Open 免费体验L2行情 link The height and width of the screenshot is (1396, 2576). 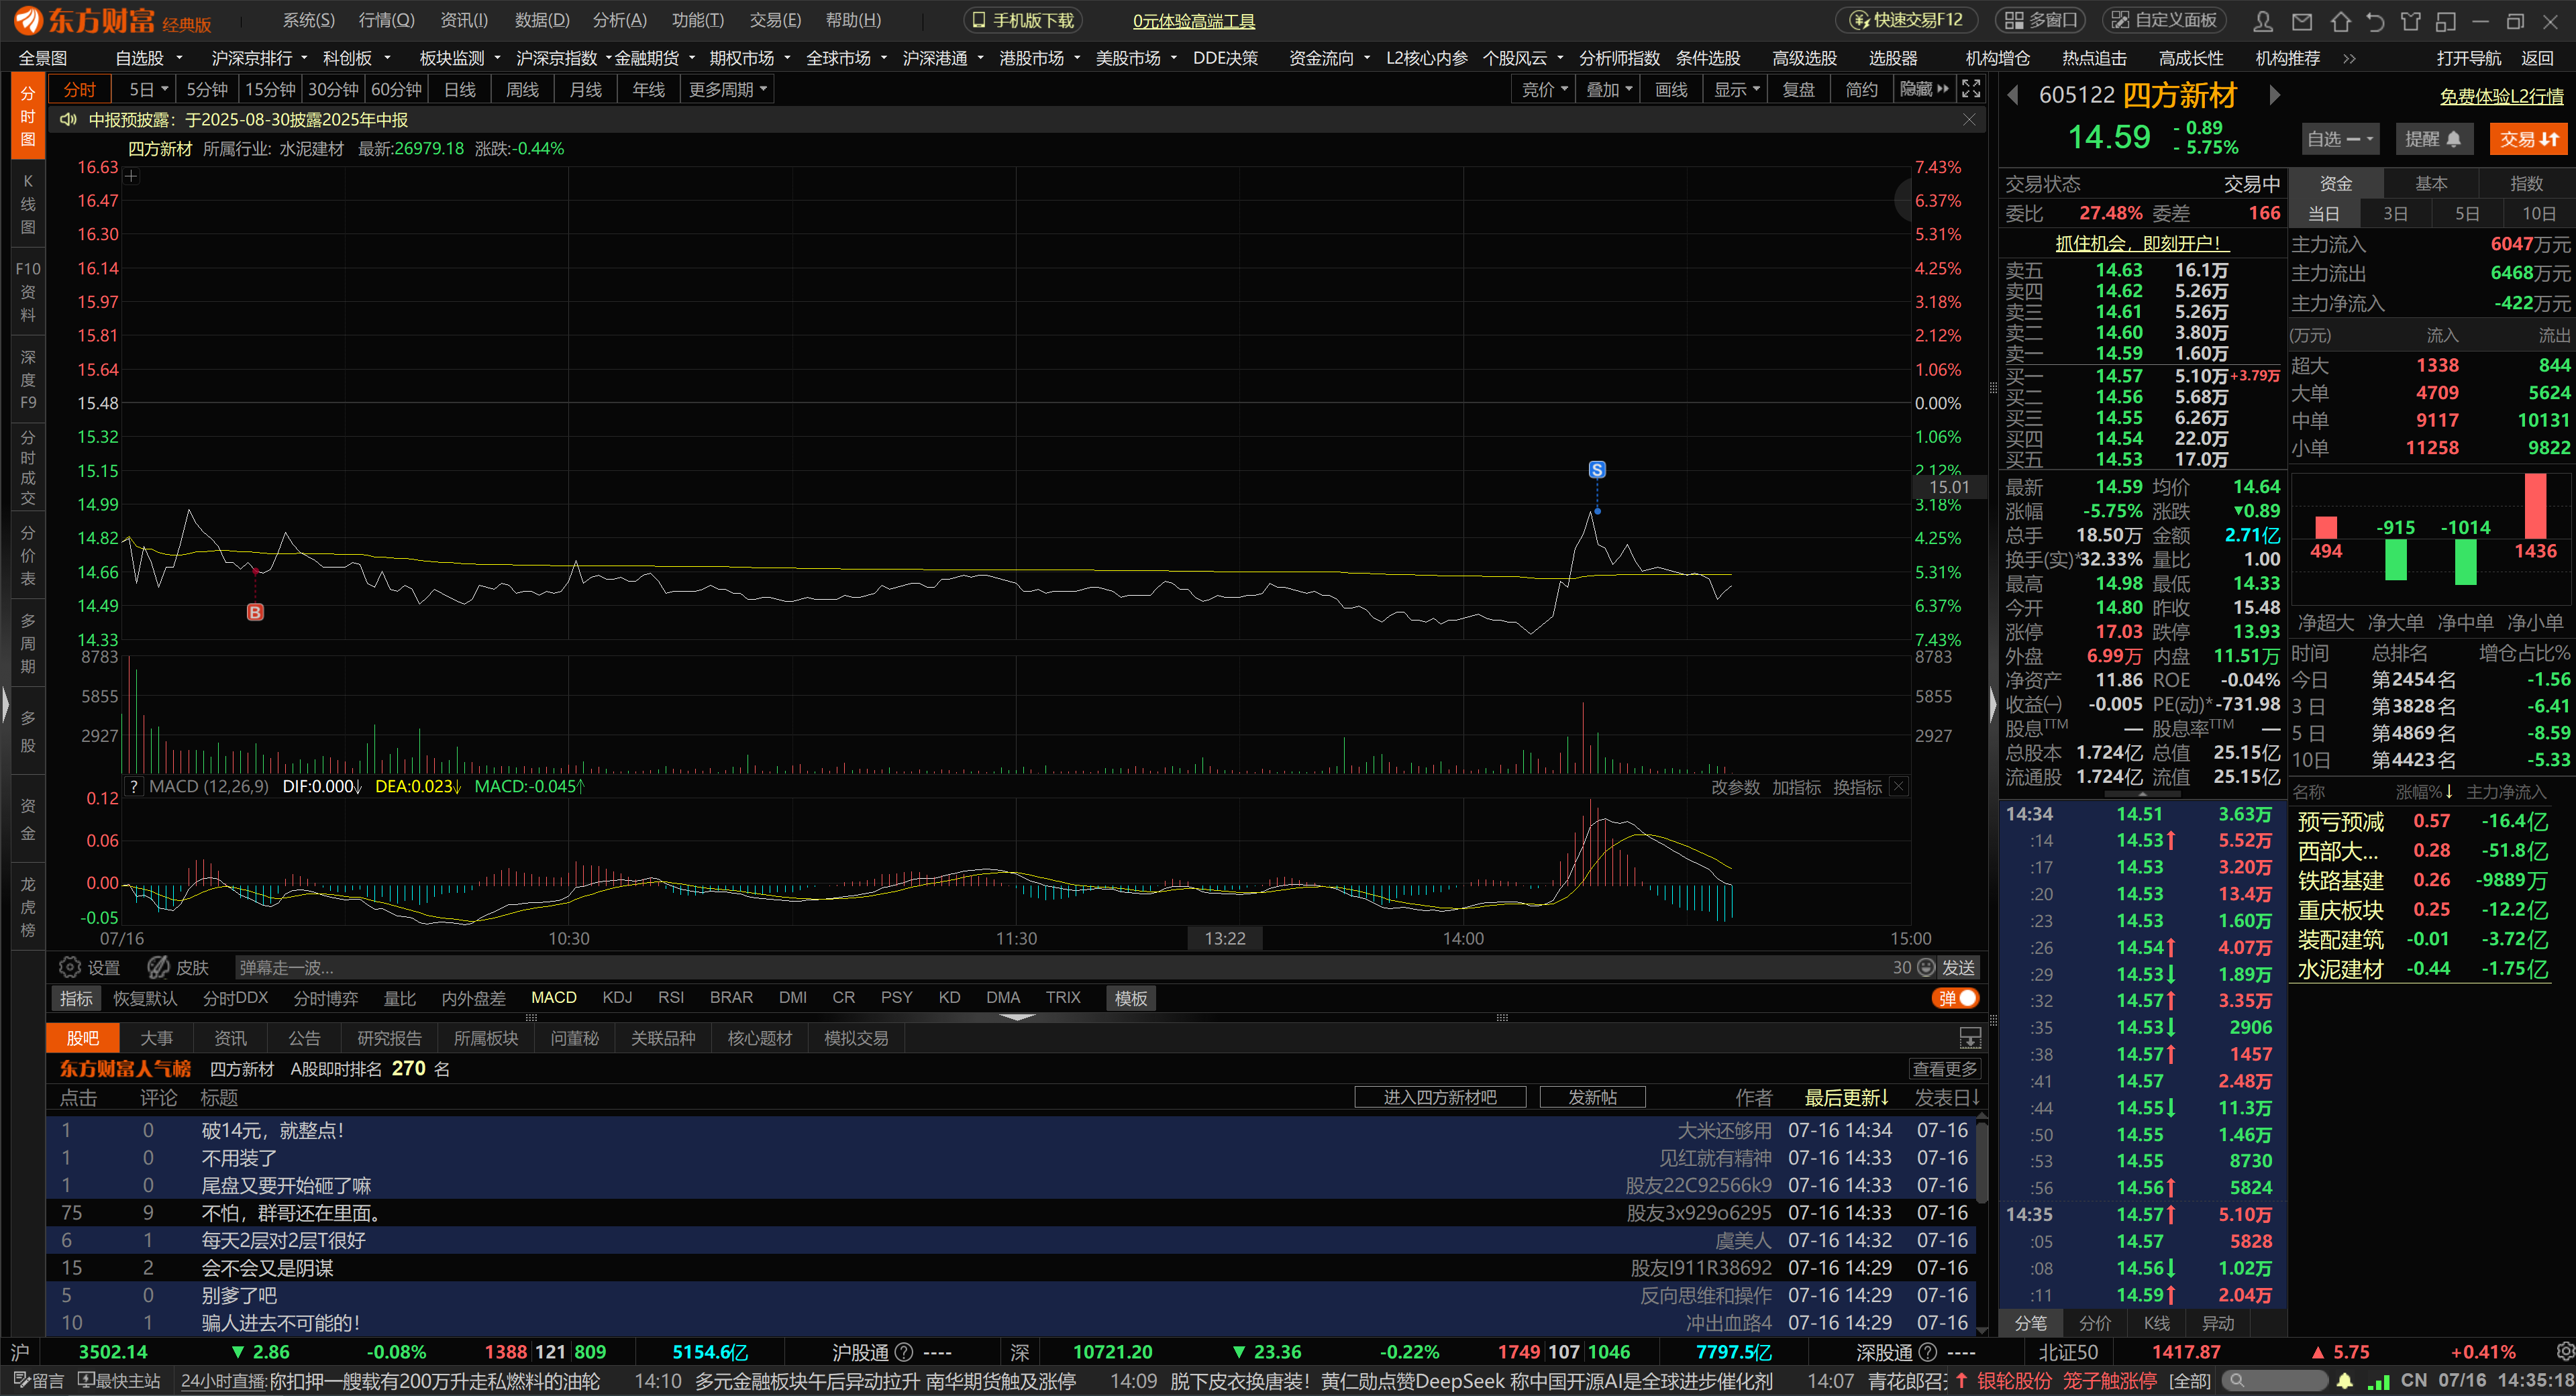tap(2501, 96)
